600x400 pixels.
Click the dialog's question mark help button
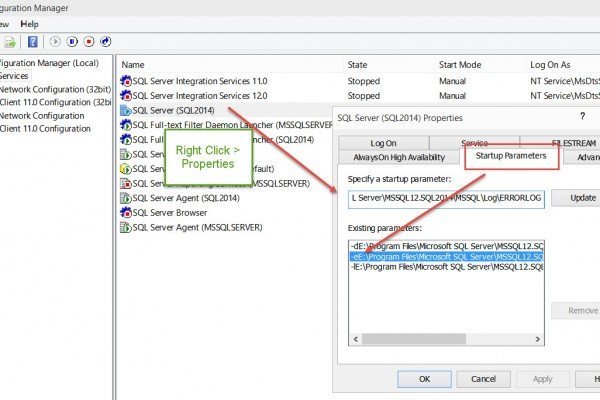[582, 116]
